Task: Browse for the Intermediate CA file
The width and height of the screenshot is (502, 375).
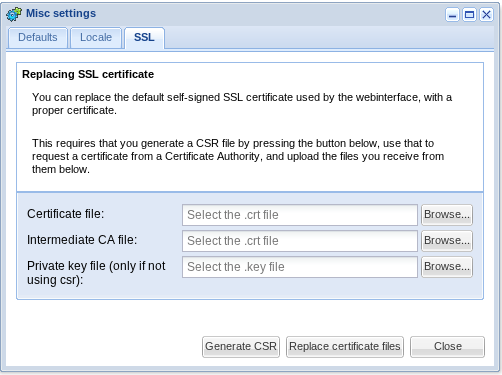Action: (x=447, y=241)
